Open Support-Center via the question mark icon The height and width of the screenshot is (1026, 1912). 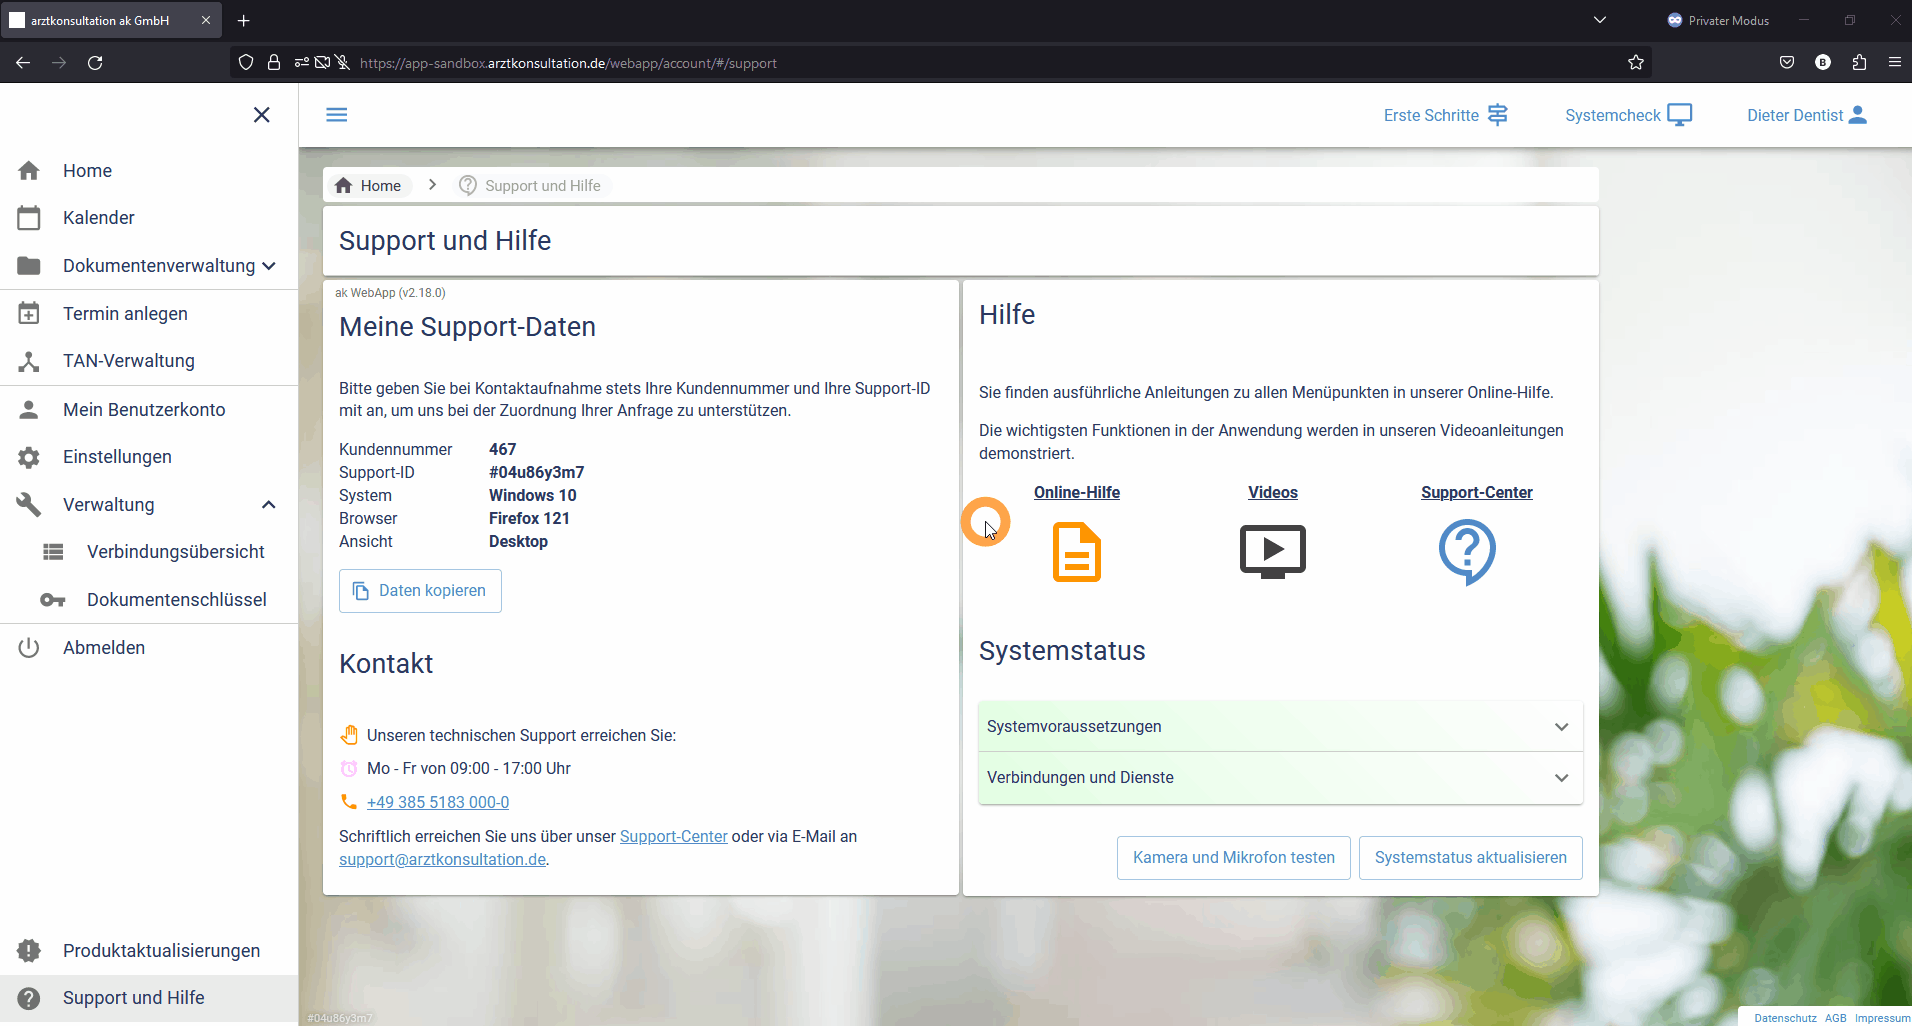pyautogui.click(x=1466, y=551)
